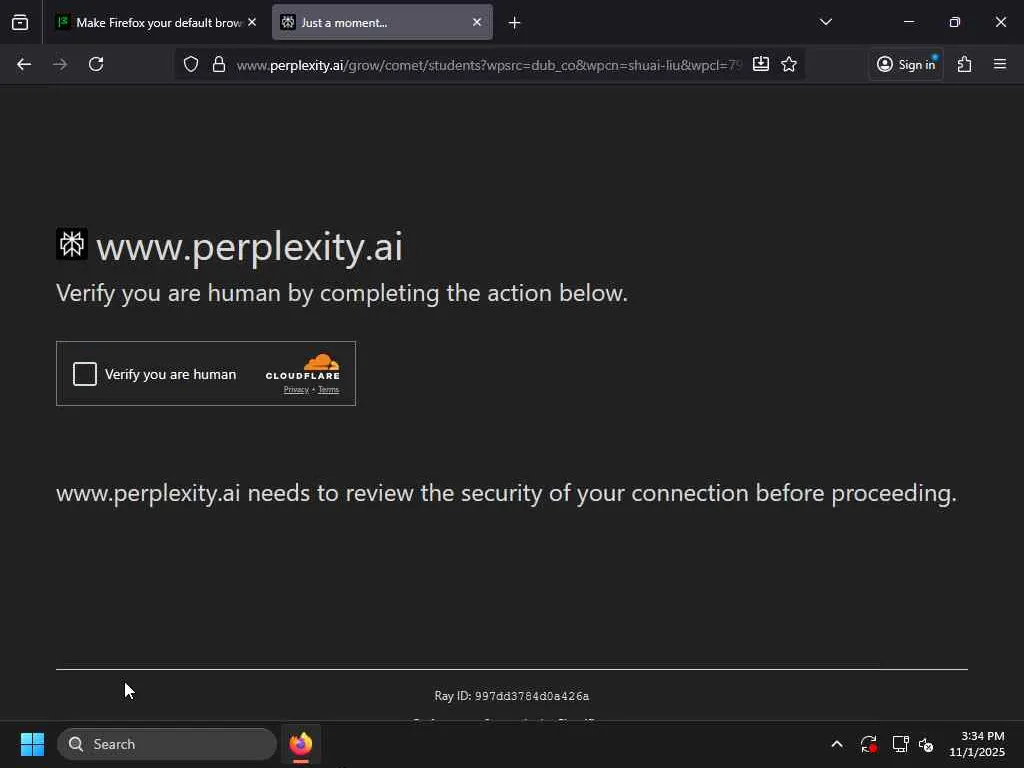
Task: Click the Firefox reload page icon
Action: point(96,64)
